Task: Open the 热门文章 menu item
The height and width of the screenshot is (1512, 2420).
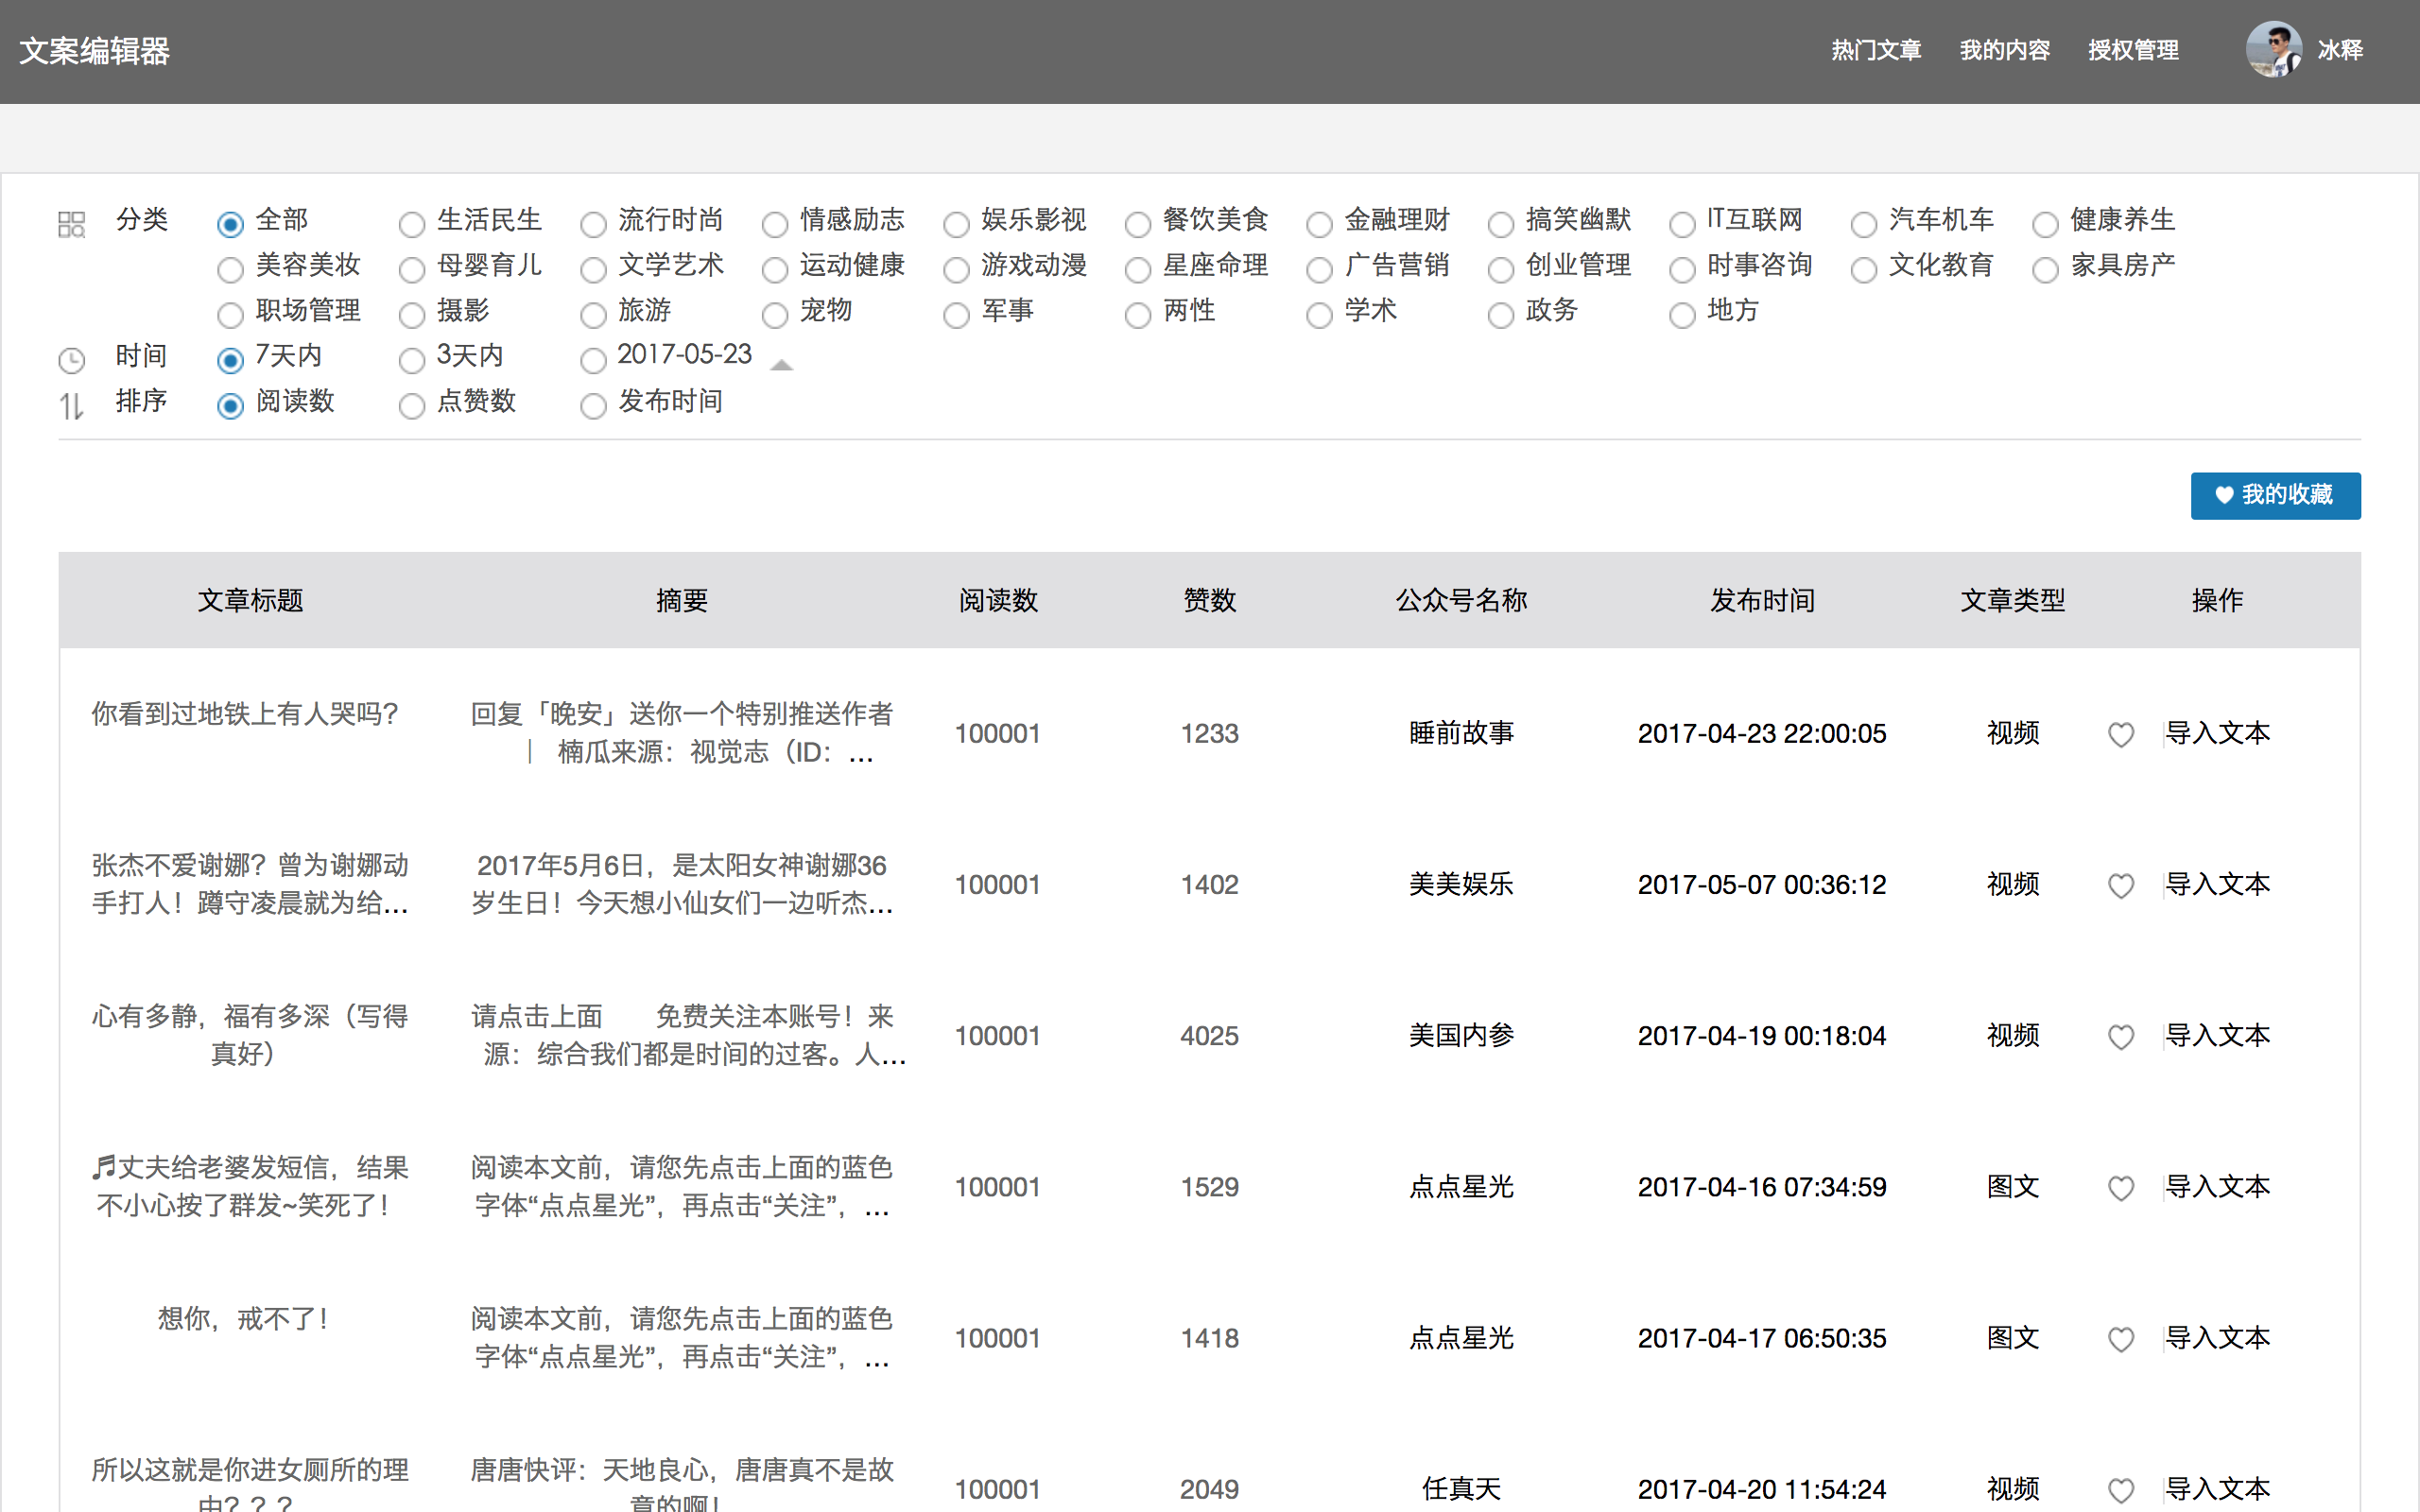Action: pos(1876,50)
